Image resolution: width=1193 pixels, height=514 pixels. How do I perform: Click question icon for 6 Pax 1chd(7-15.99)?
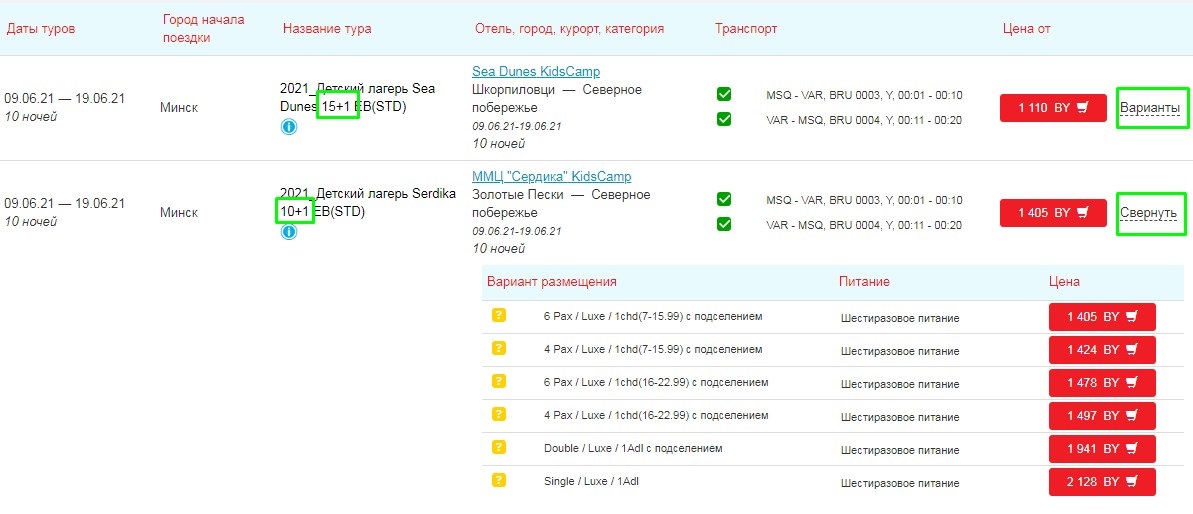click(498, 315)
